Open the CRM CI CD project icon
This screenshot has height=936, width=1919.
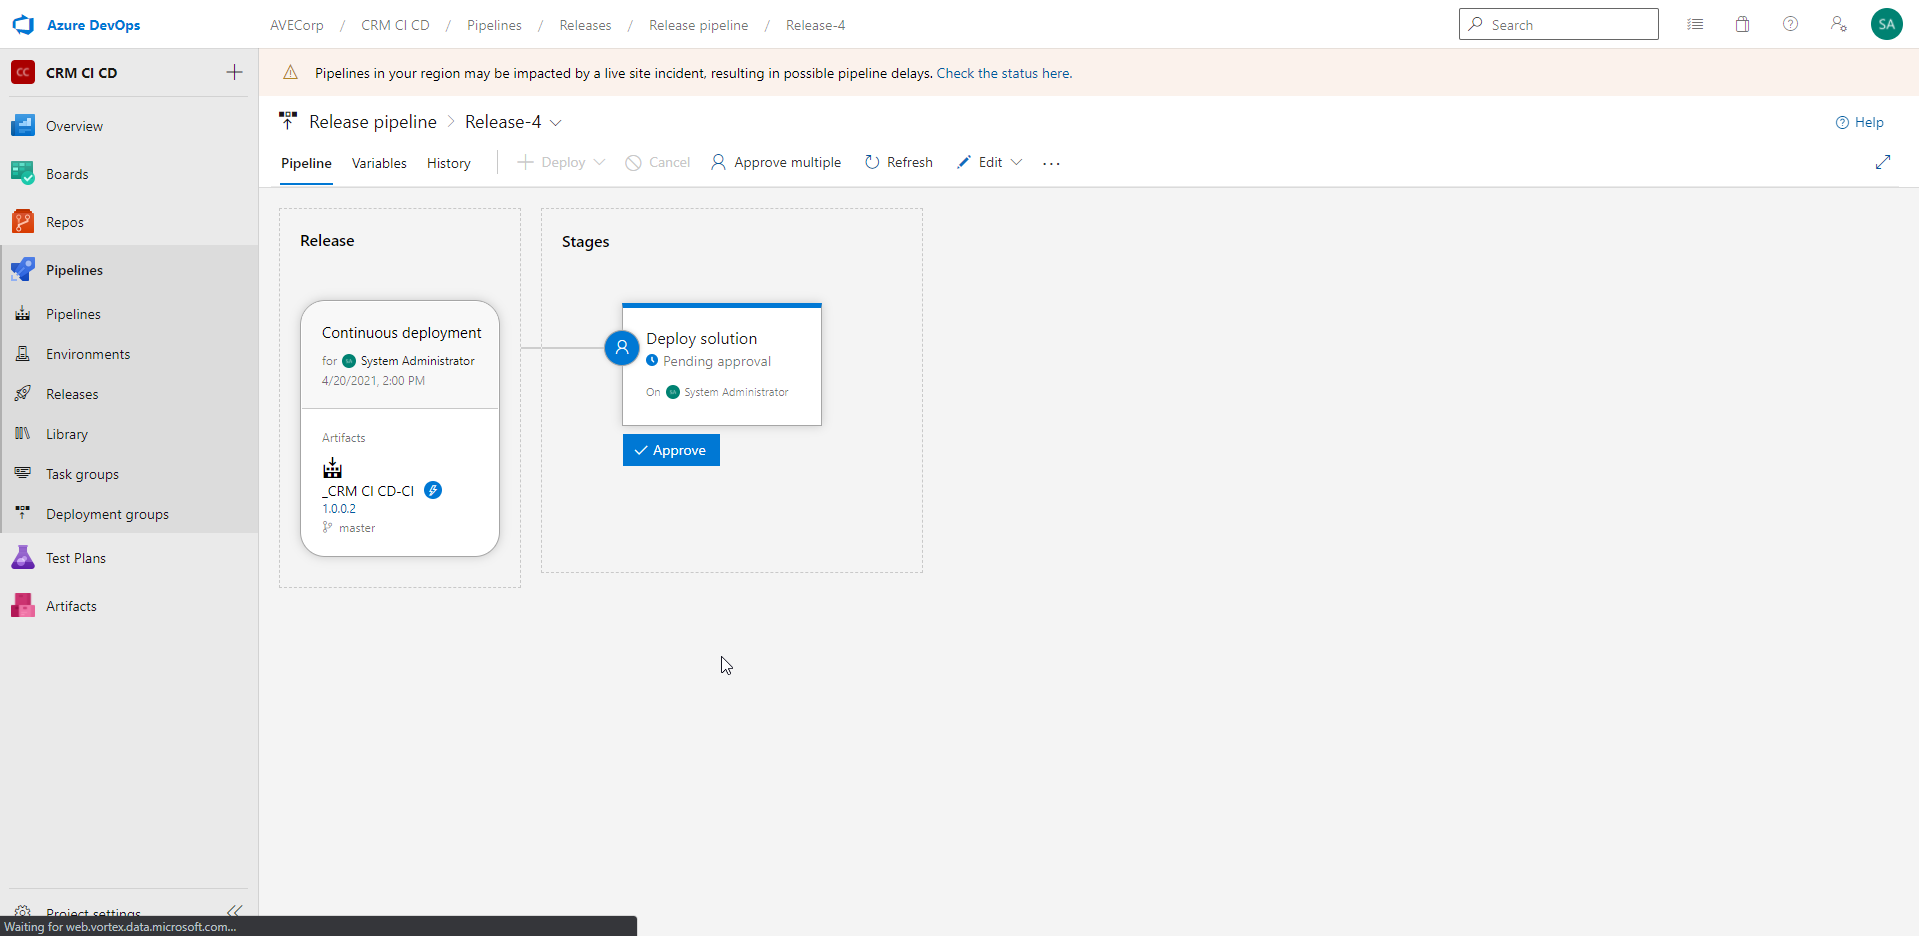(23, 72)
